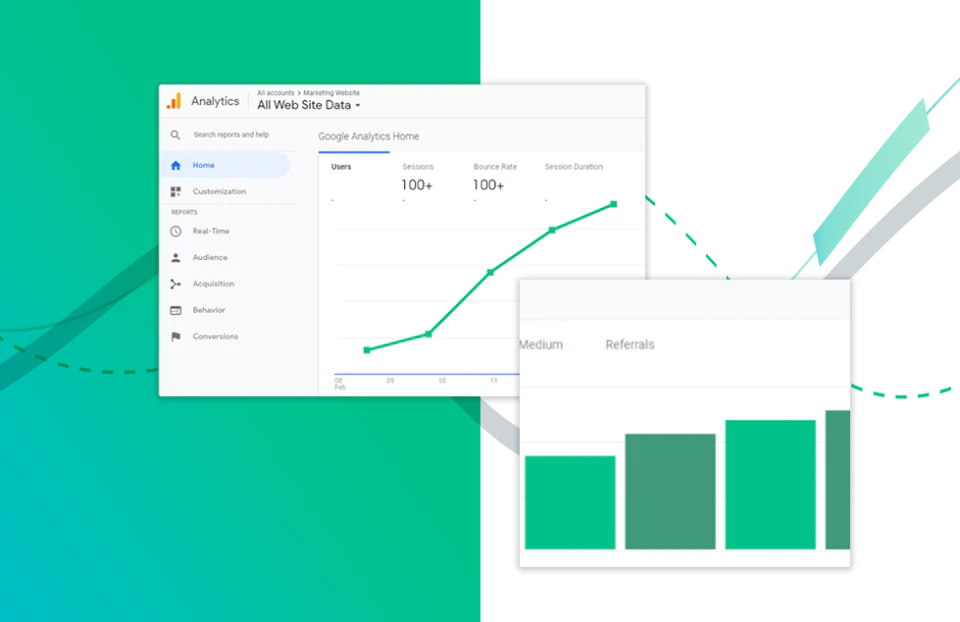Select the Session Duration metric tab
The width and height of the screenshot is (960, 622).
tap(574, 167)
